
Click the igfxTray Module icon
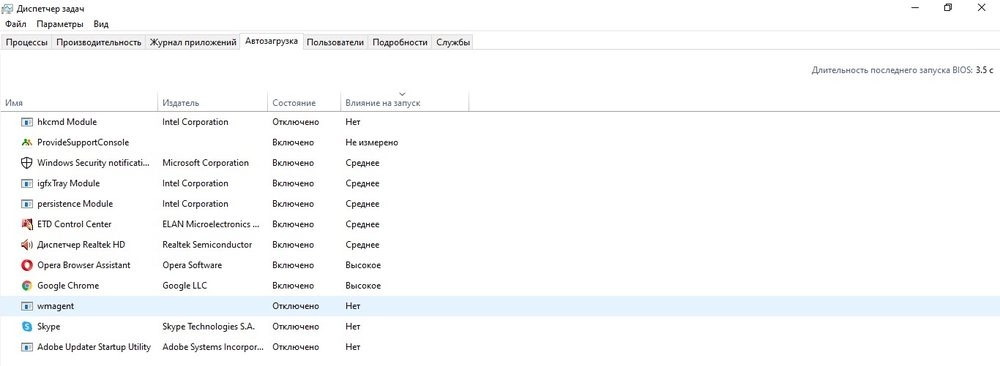[27, 183]
